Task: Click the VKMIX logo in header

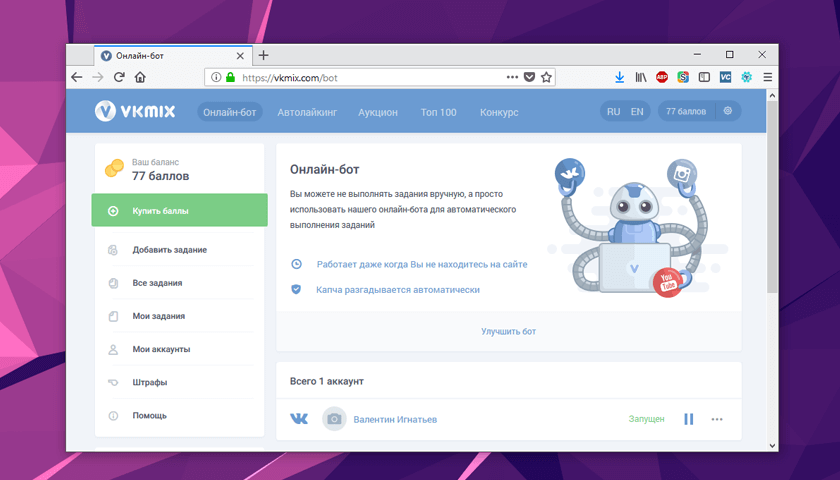Action: click(x=134, y=112)
